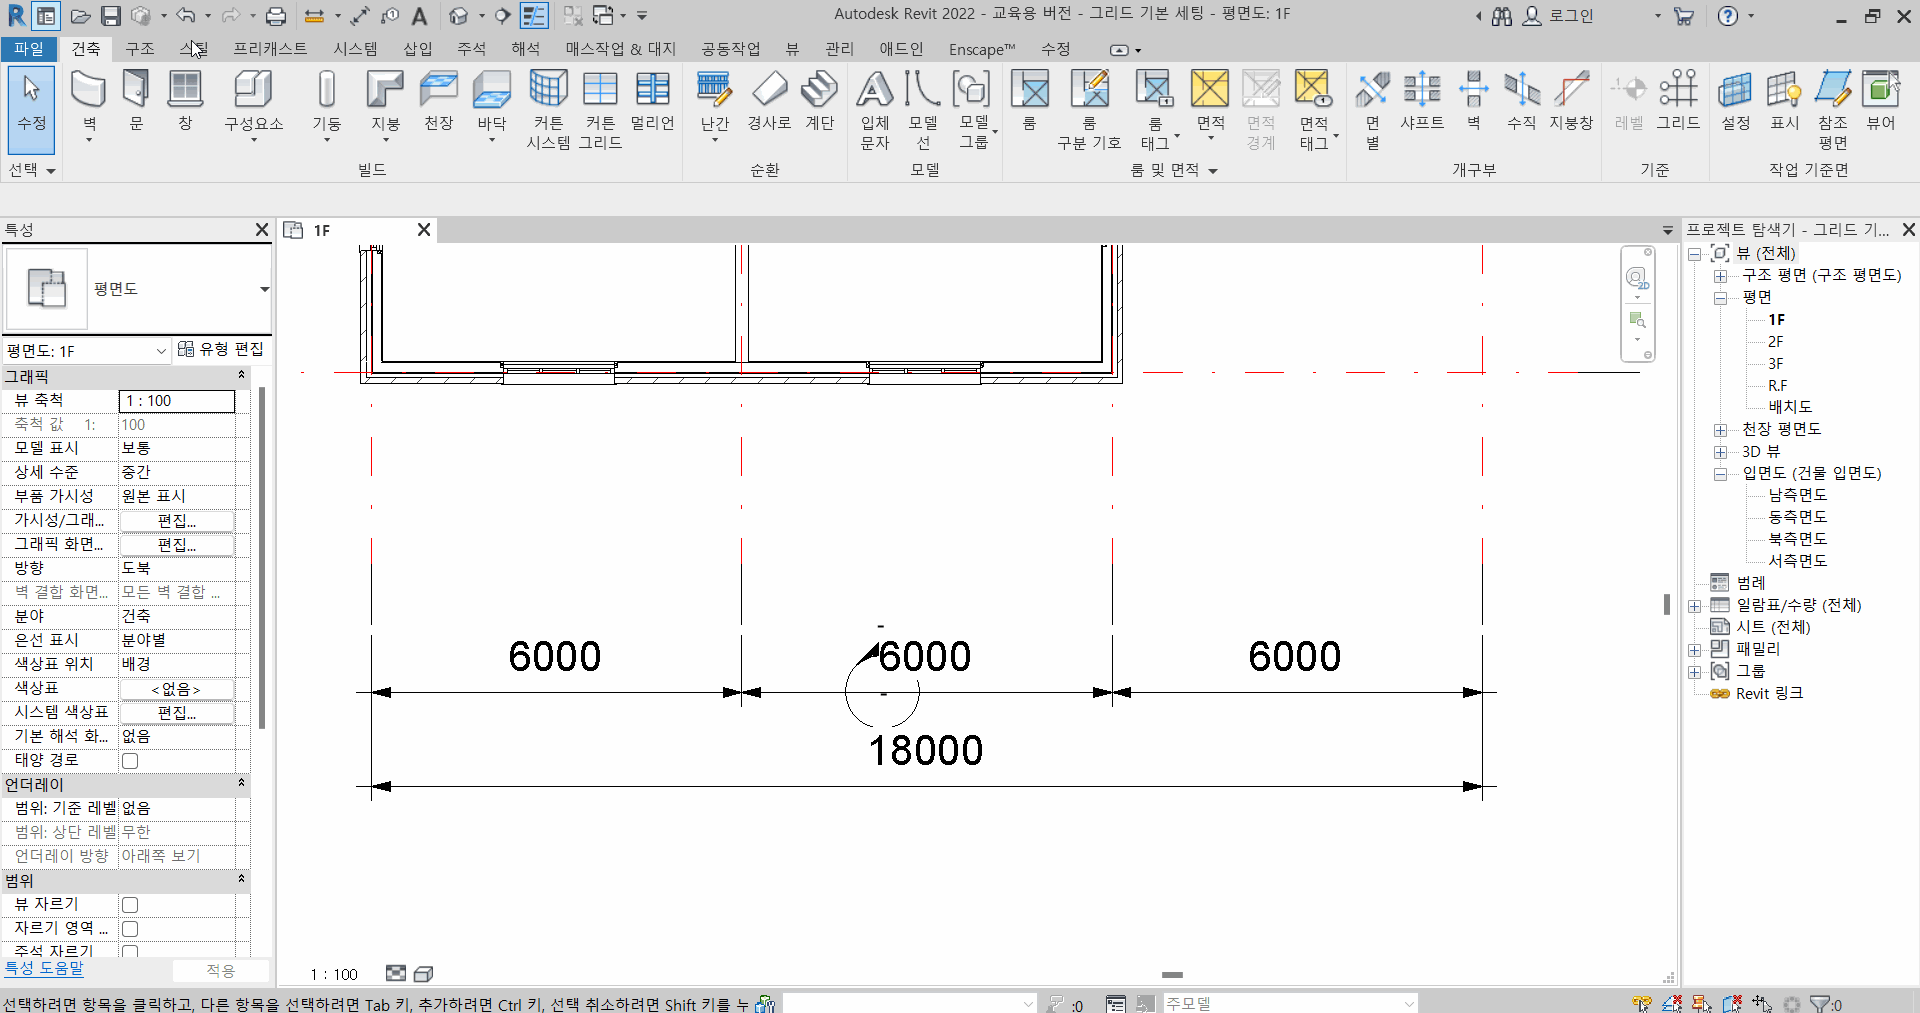Screen dimensions: 1920x1013
Task: Select the Grid (그리드) datum tool
Action: [1678, 101]
